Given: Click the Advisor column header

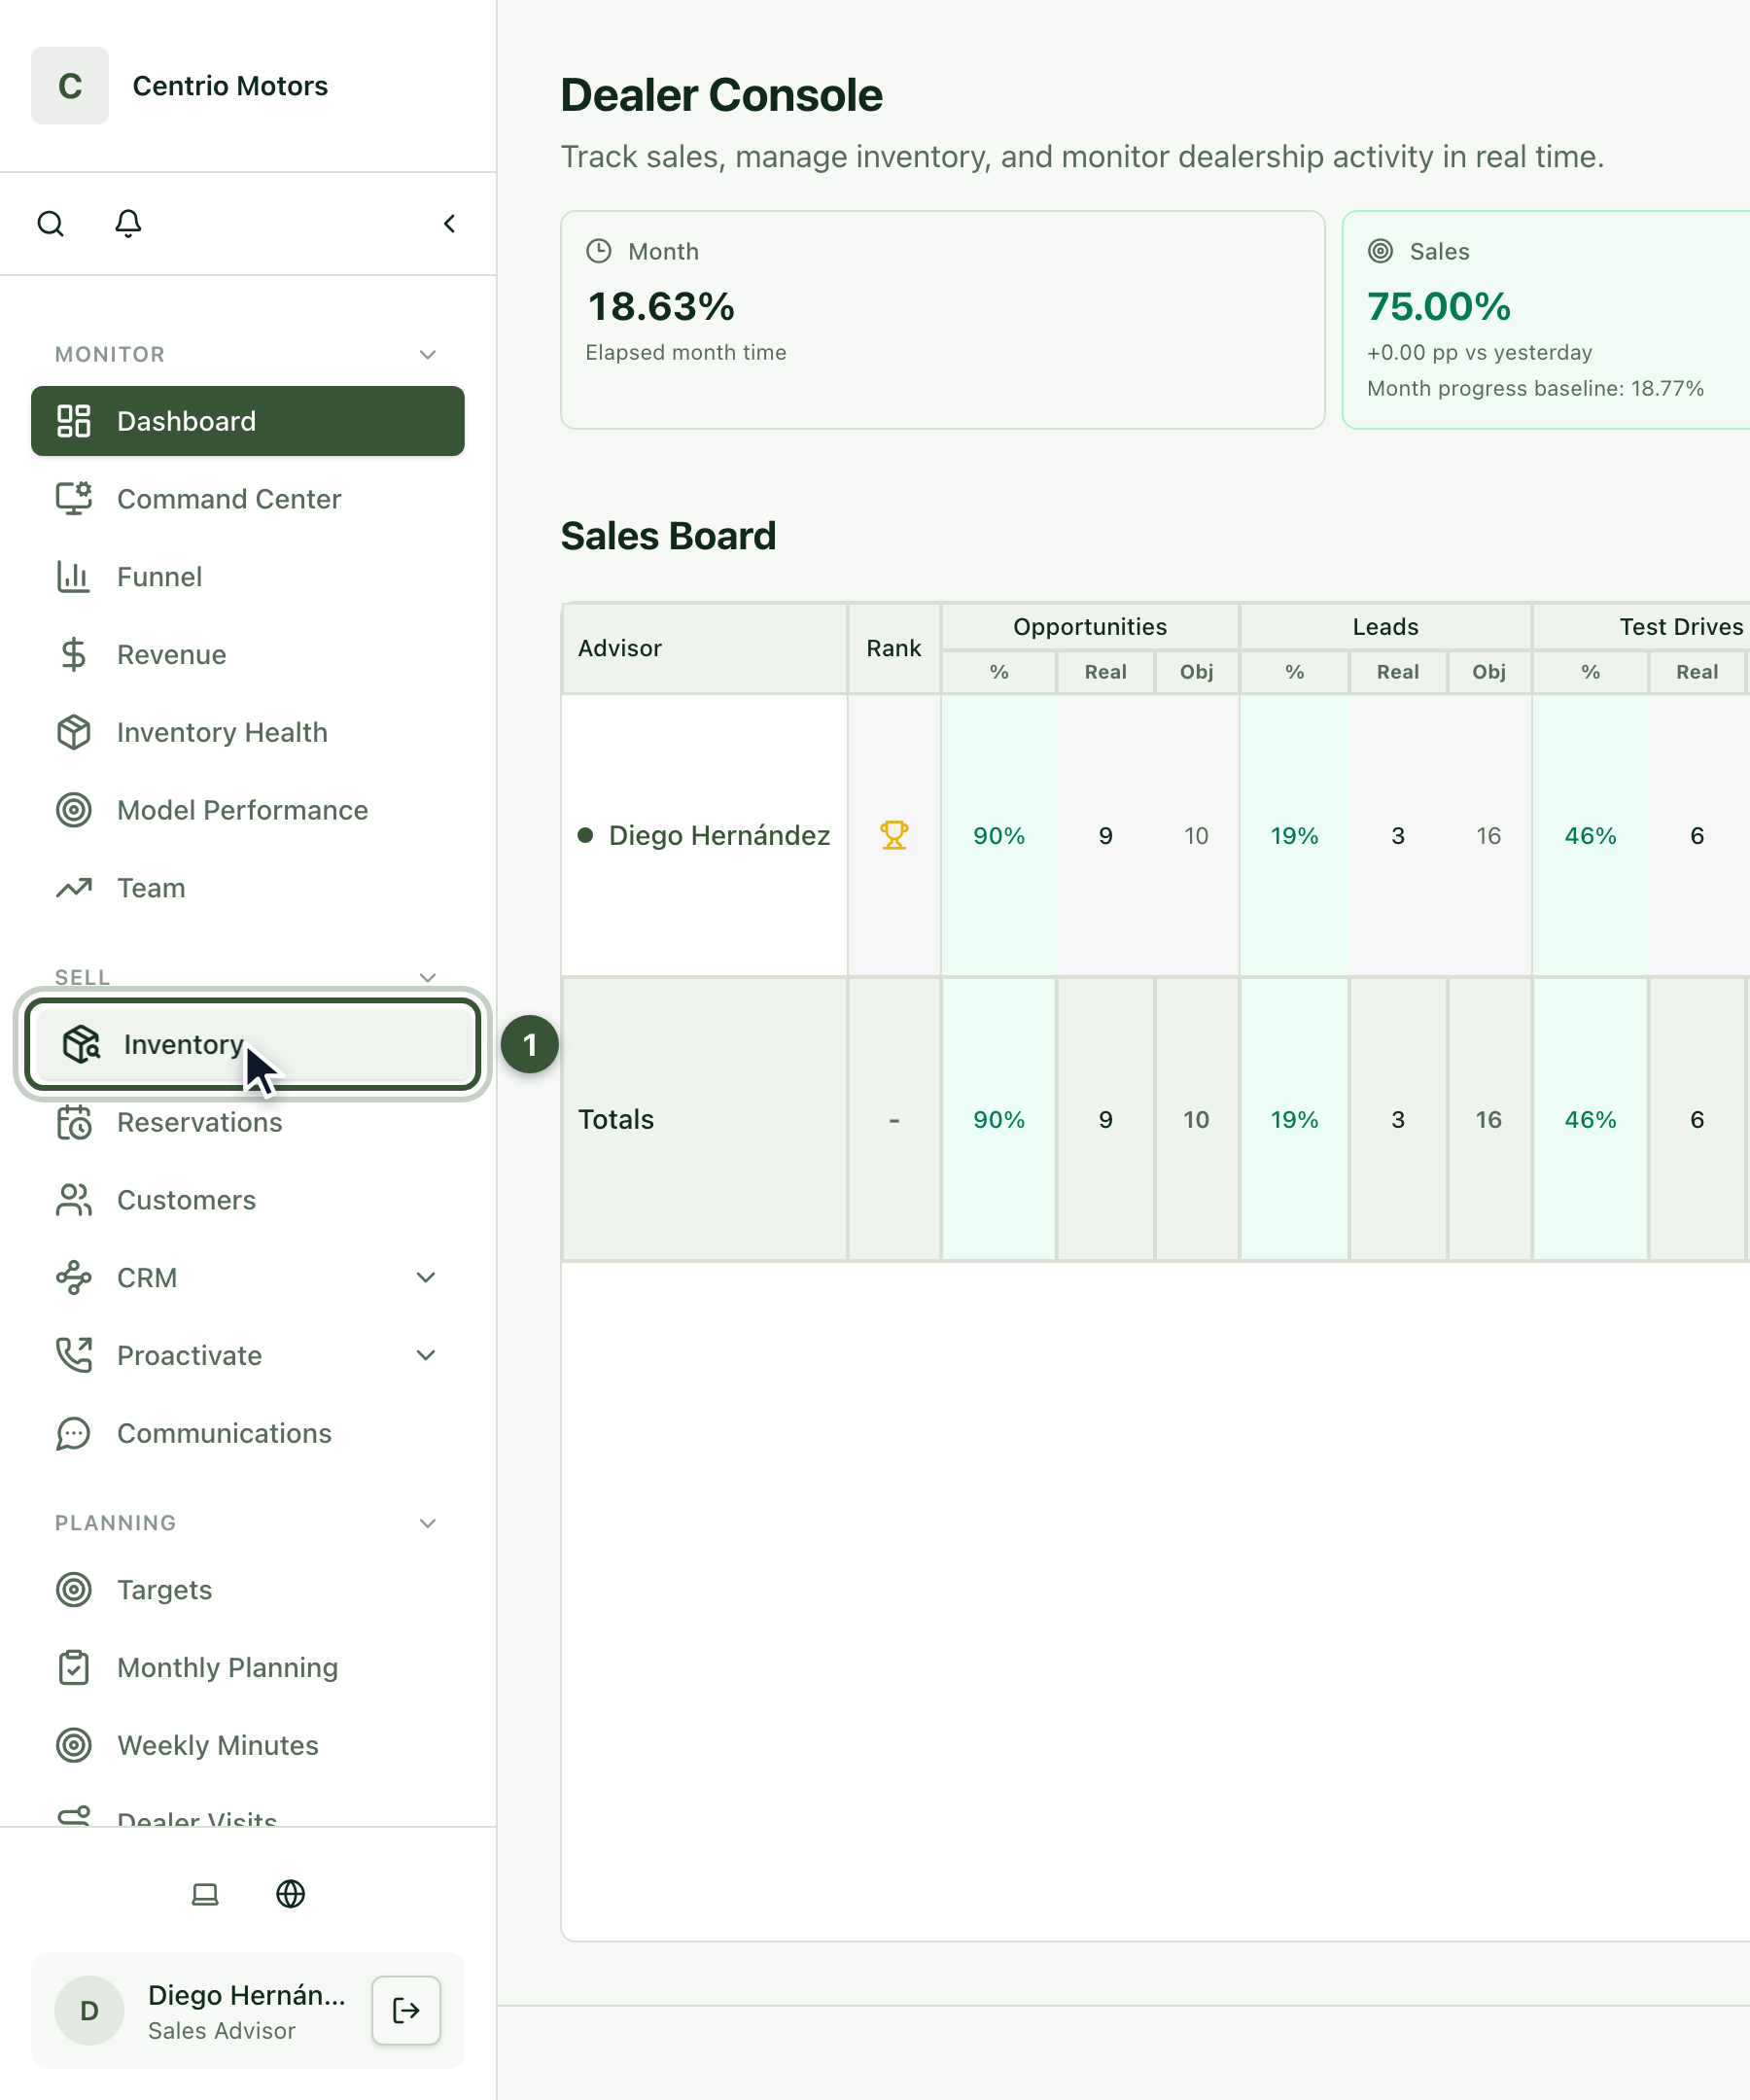Looking at the screenshot, I should pyautogui.click(x=705, y=648).
